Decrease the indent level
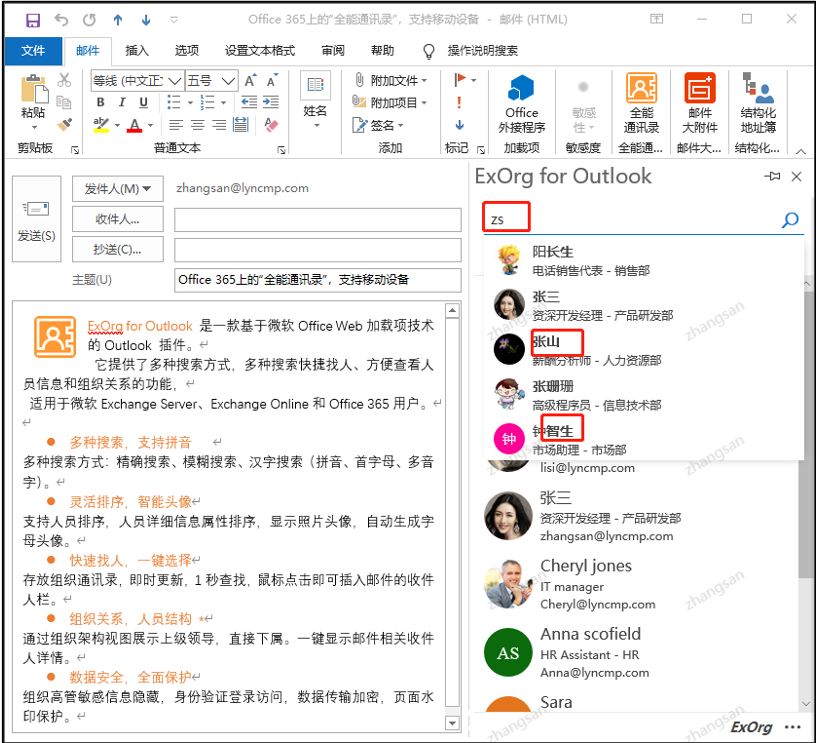This screenshot has width=816, height=743. tap(249, 102)
